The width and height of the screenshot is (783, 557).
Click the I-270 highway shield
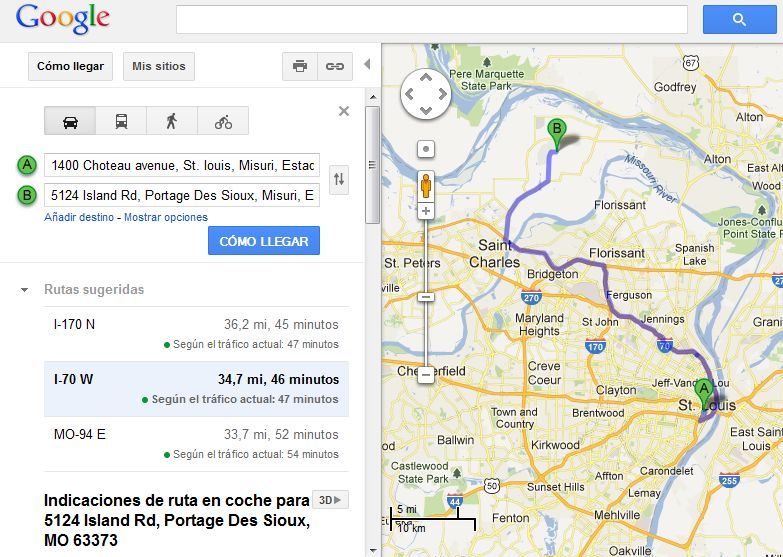531,296
